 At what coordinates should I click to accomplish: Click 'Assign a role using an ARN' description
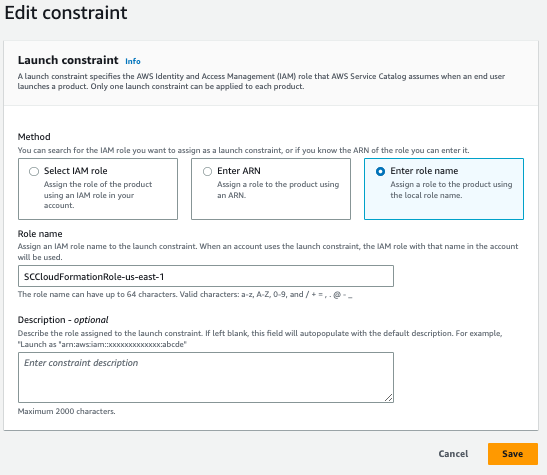click(278, 189)
